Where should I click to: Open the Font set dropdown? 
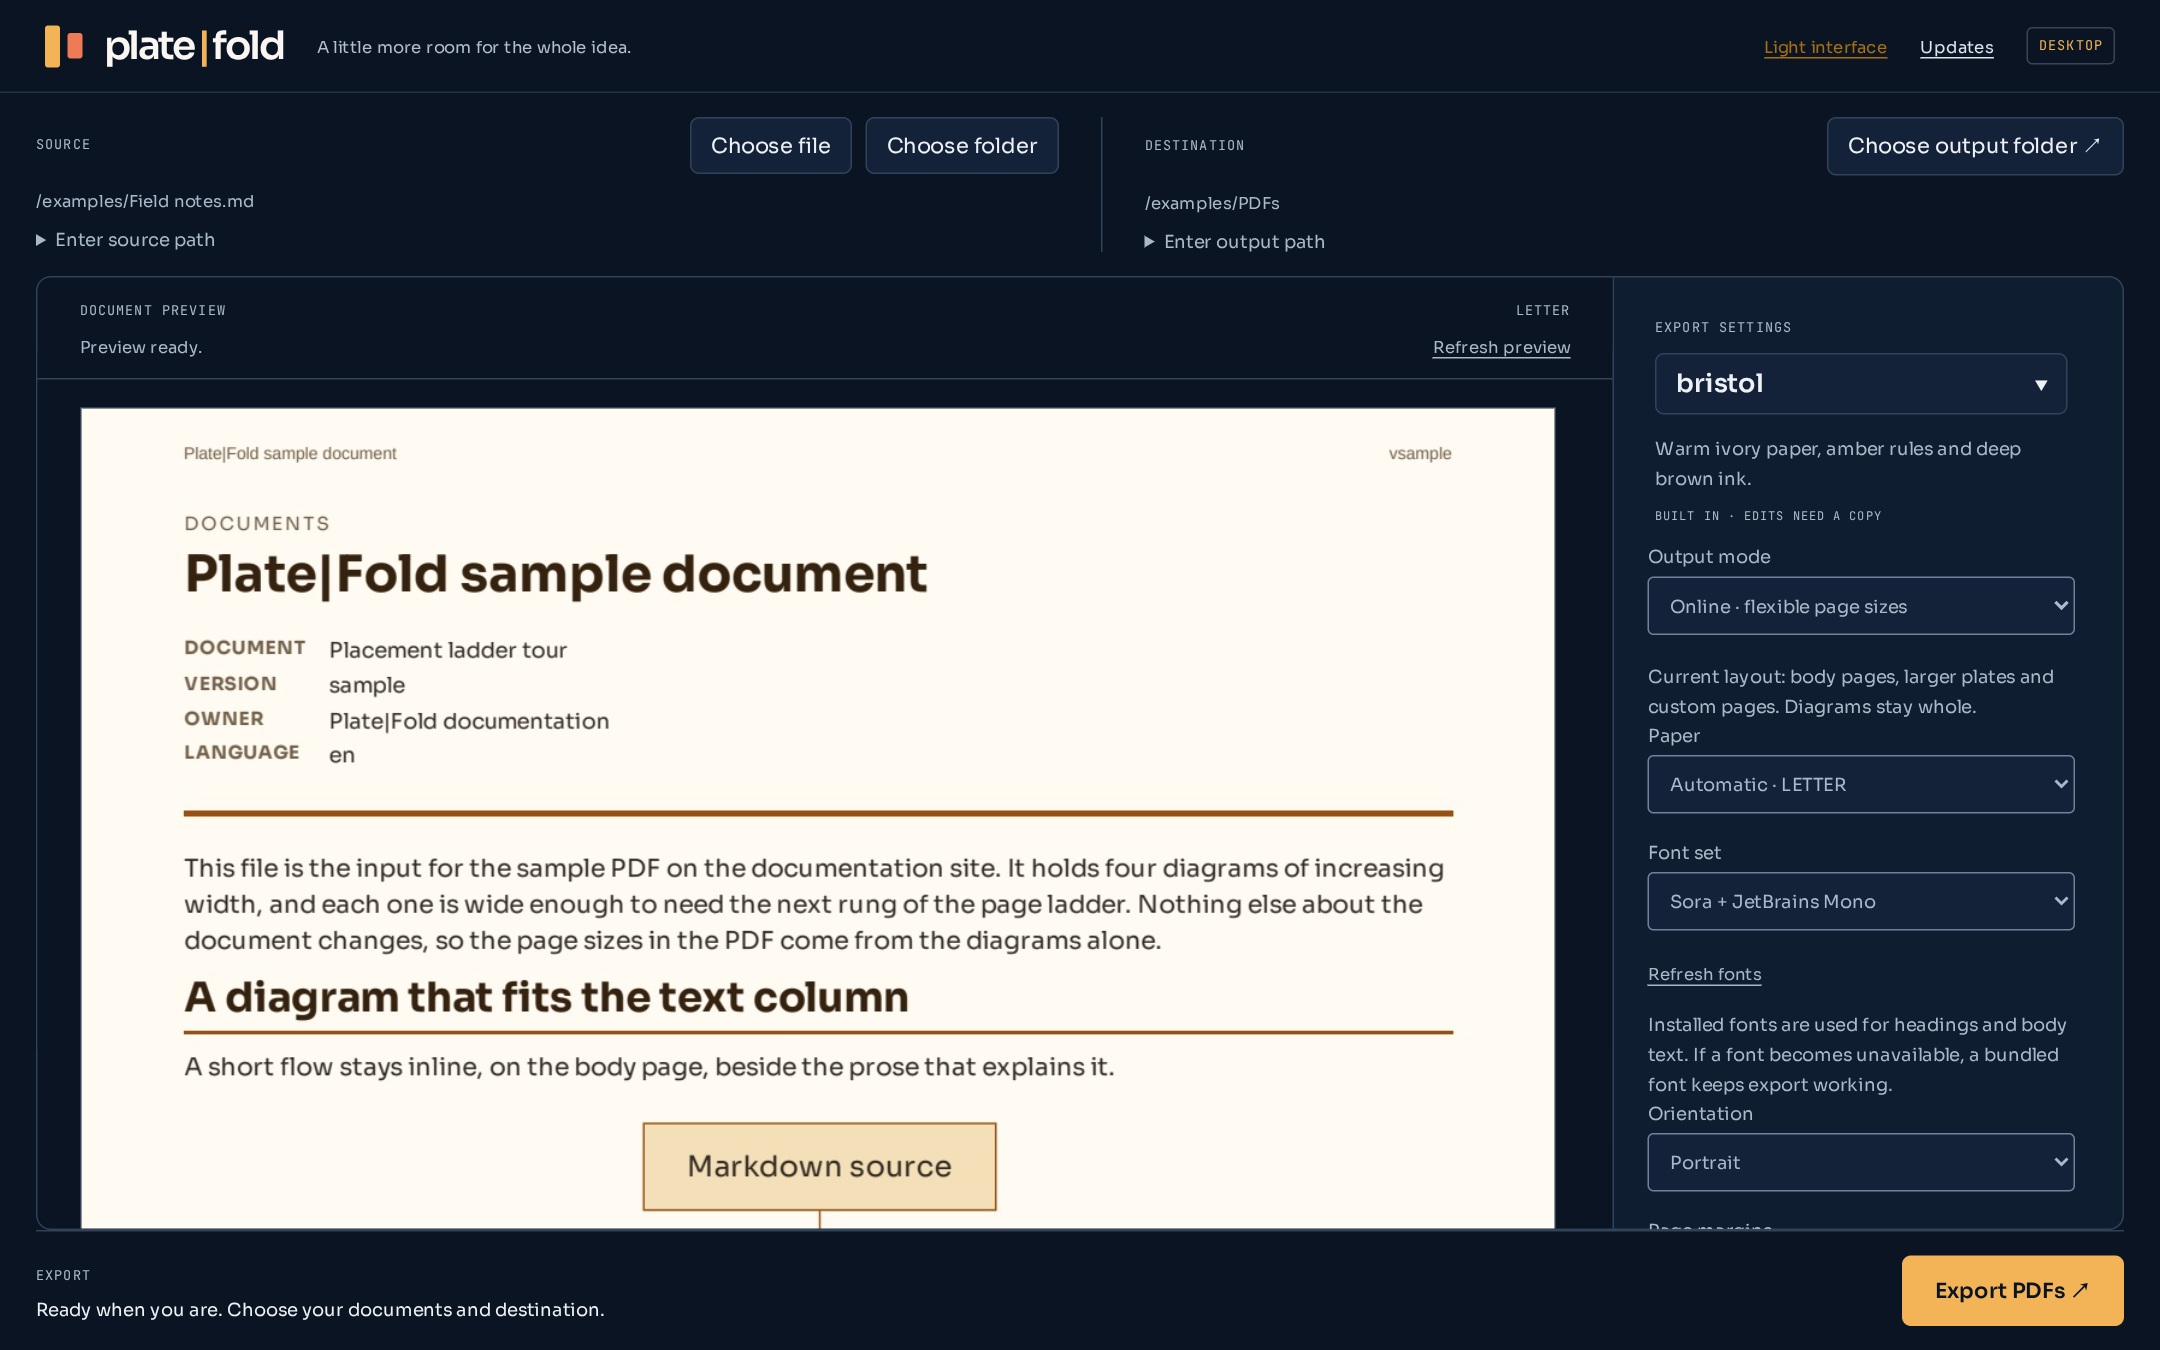pyautogui.click(x=1860, y=901)
